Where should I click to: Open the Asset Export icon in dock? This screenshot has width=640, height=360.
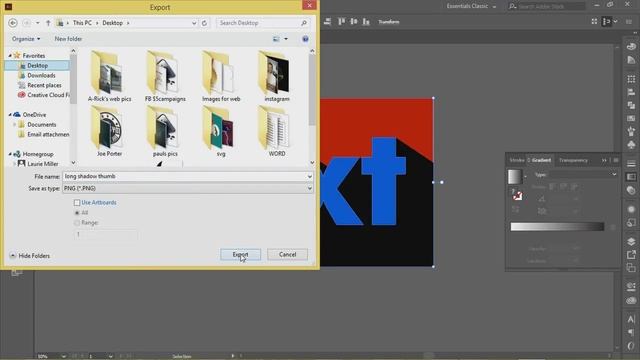coord(631,255)
